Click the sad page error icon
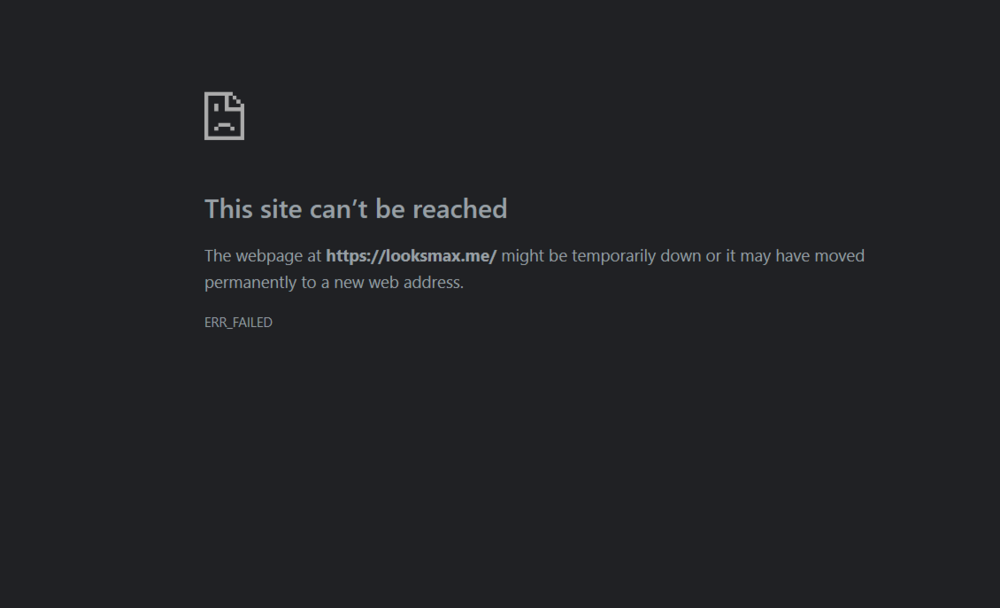This screenshot has height=608, width=1000. 224,116
